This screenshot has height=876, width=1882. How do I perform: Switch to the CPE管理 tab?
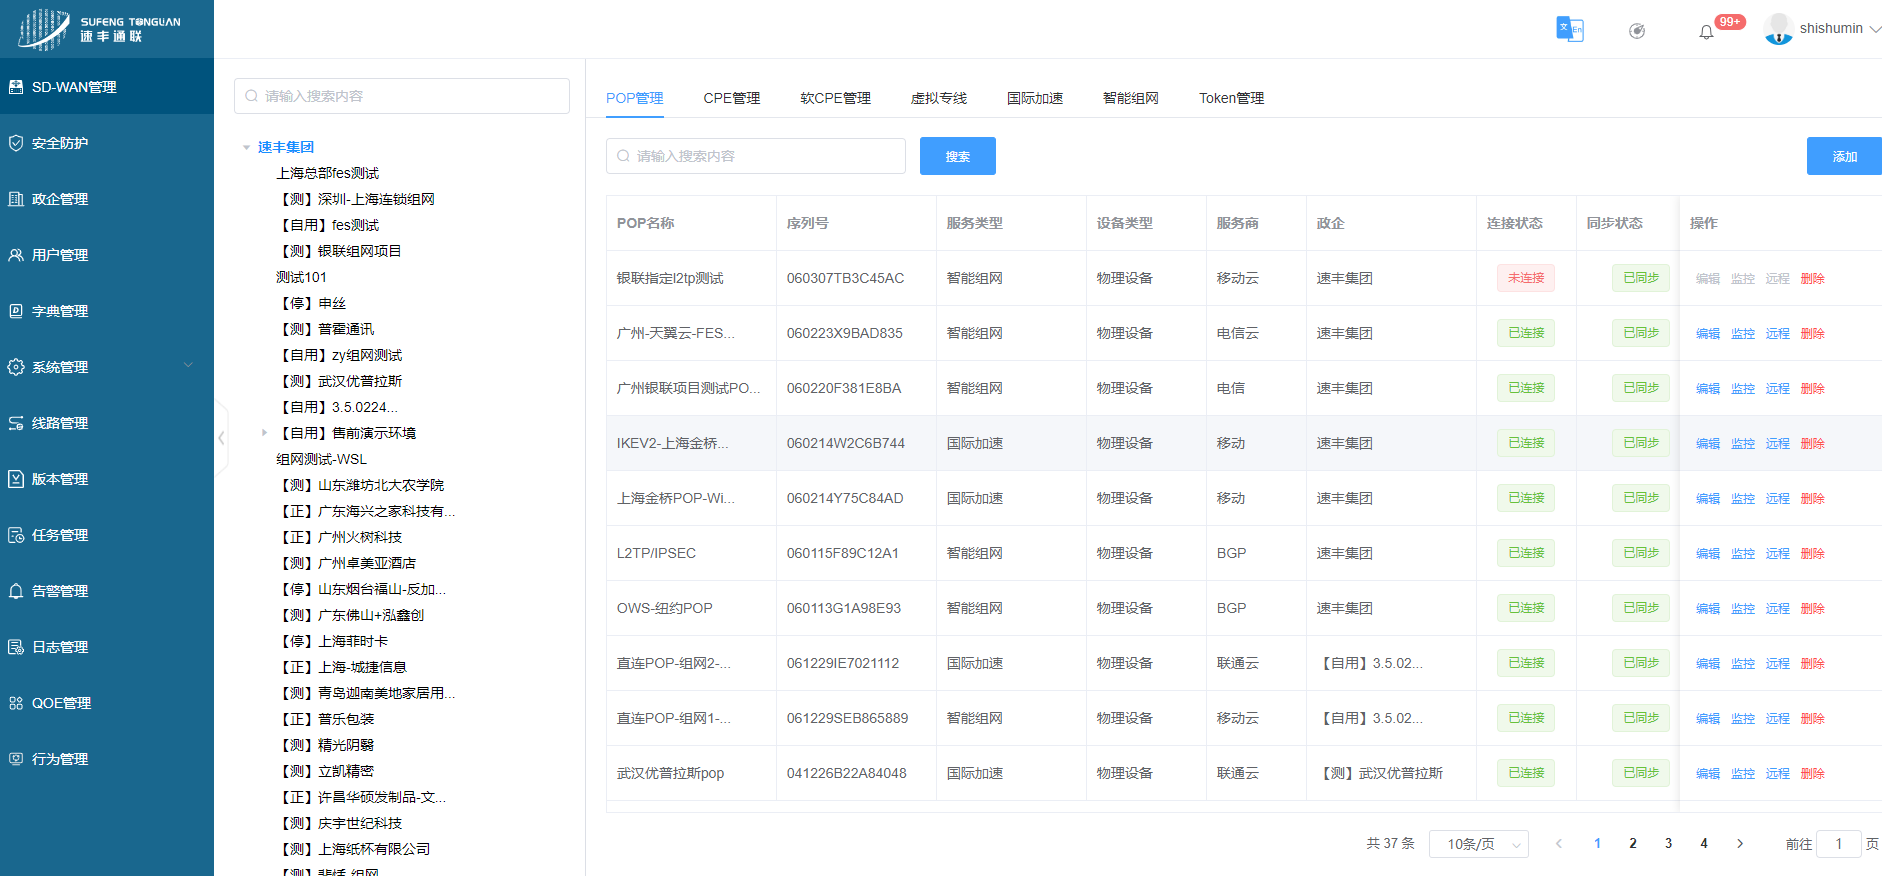pyautogui.click(x=732, y=98)
